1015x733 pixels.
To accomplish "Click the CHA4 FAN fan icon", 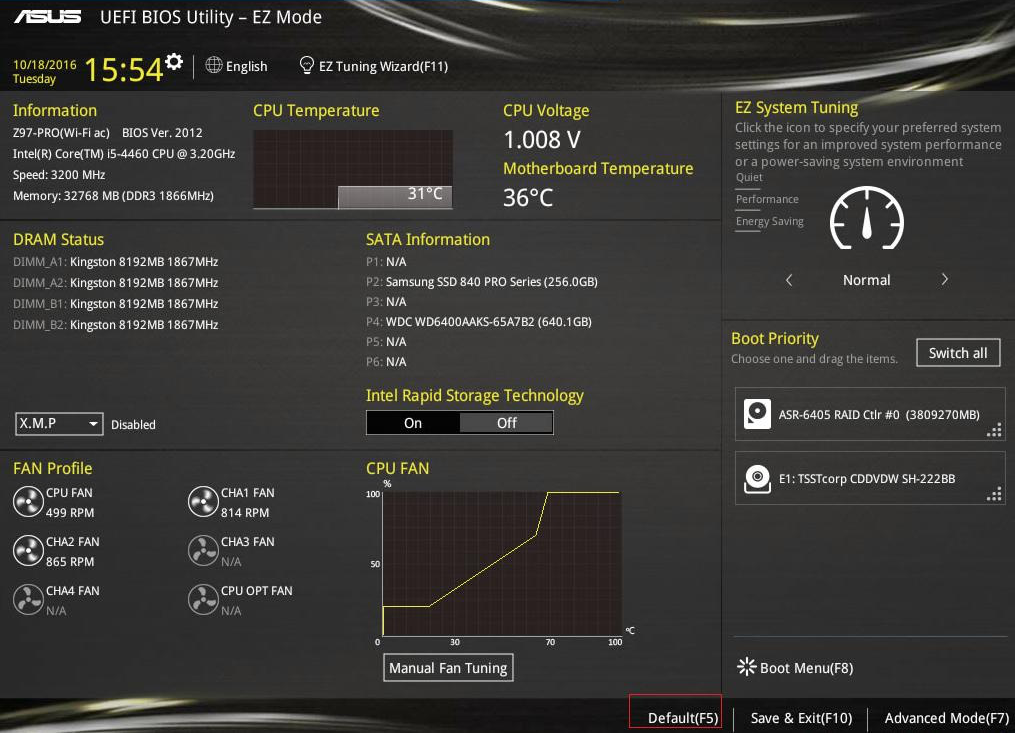I will 28,600.
